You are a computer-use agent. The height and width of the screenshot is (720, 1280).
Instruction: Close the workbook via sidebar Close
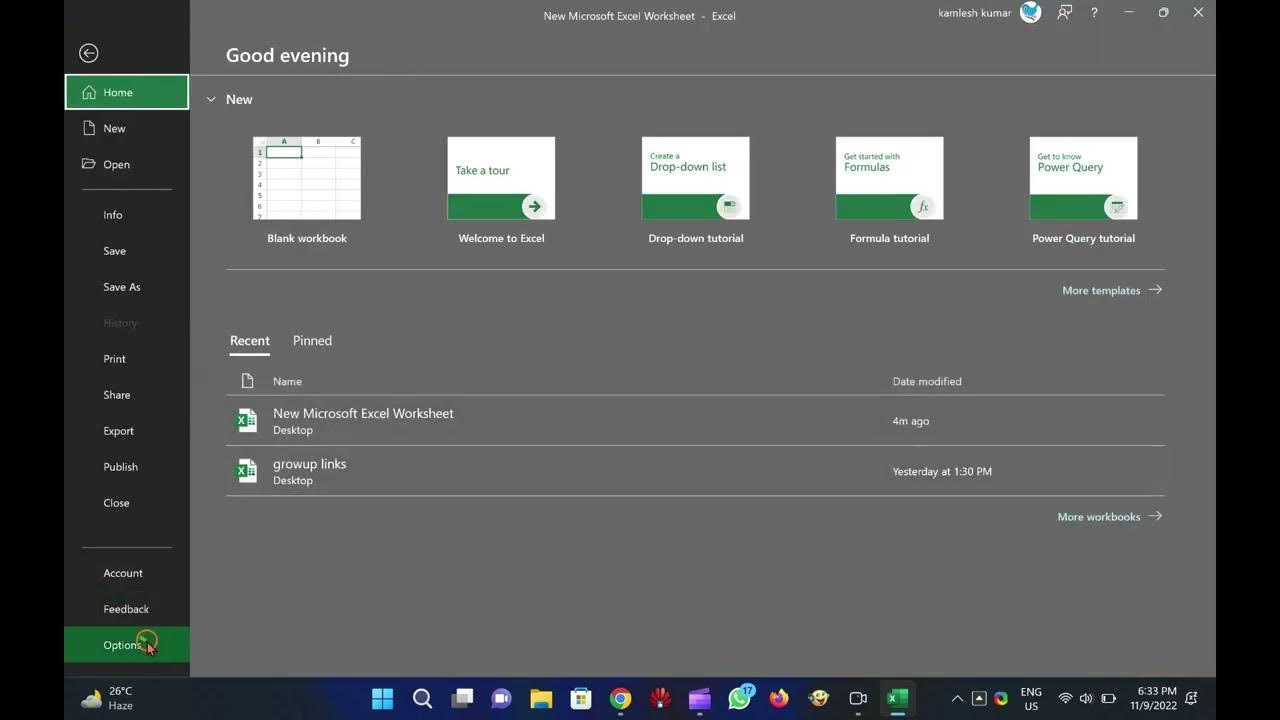click(x=127, y=503)
